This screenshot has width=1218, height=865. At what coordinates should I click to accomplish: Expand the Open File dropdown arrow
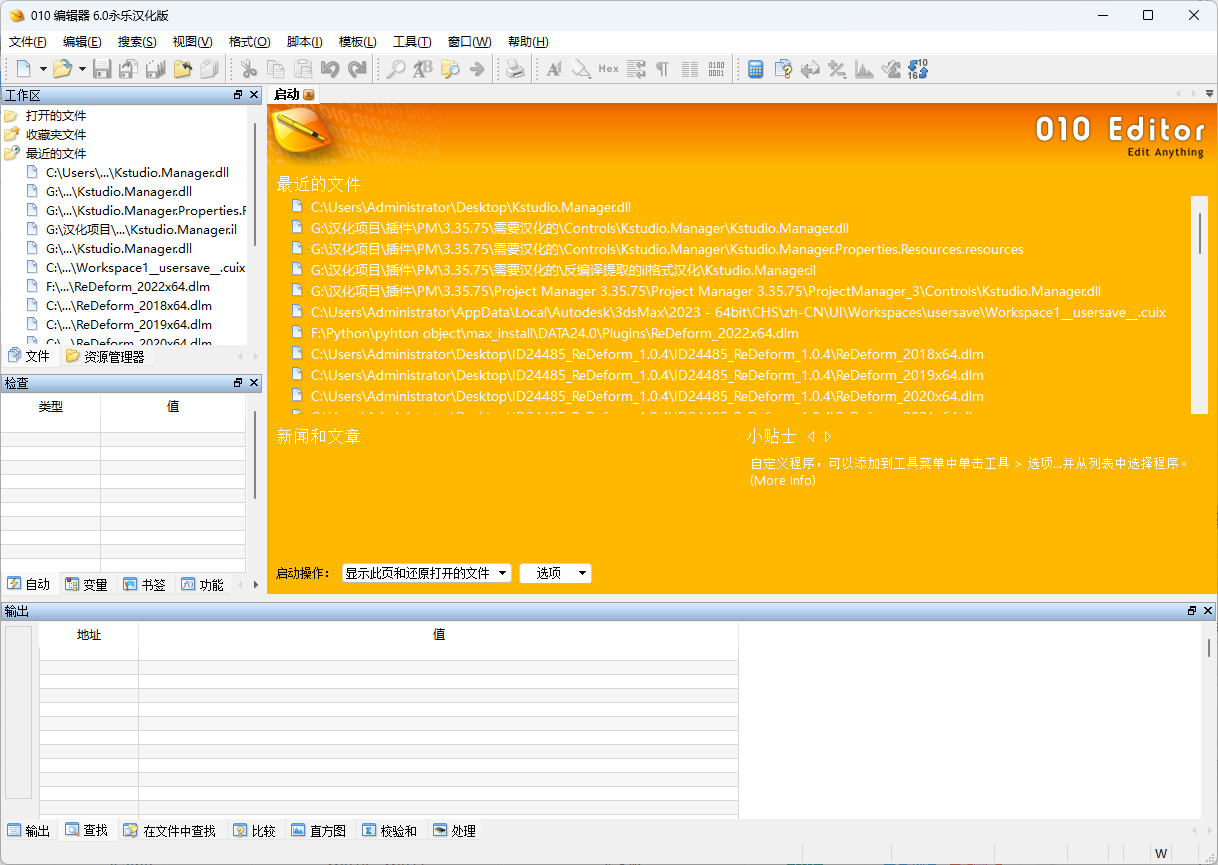pyautogui.click(x=82, y=69)
